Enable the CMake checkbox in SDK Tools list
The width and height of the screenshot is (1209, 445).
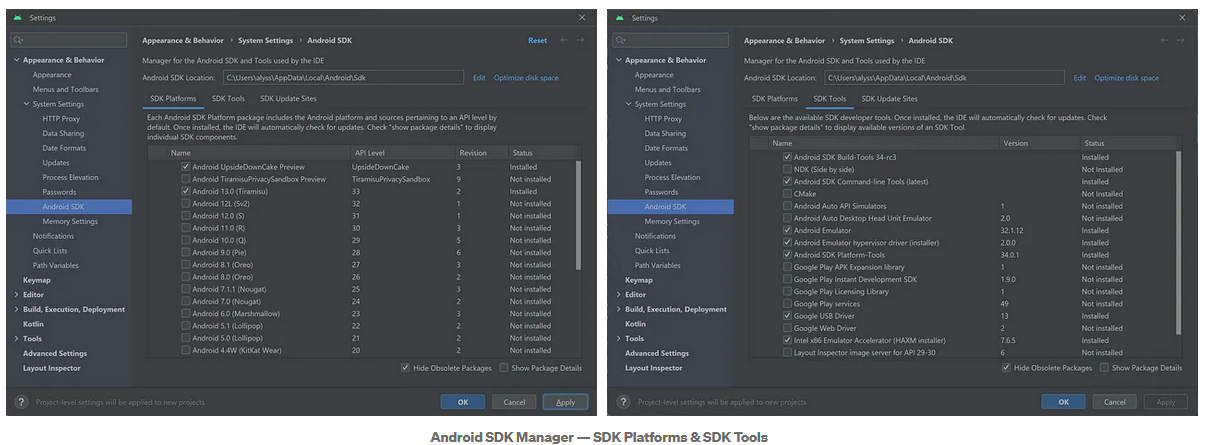pos(788,194)
